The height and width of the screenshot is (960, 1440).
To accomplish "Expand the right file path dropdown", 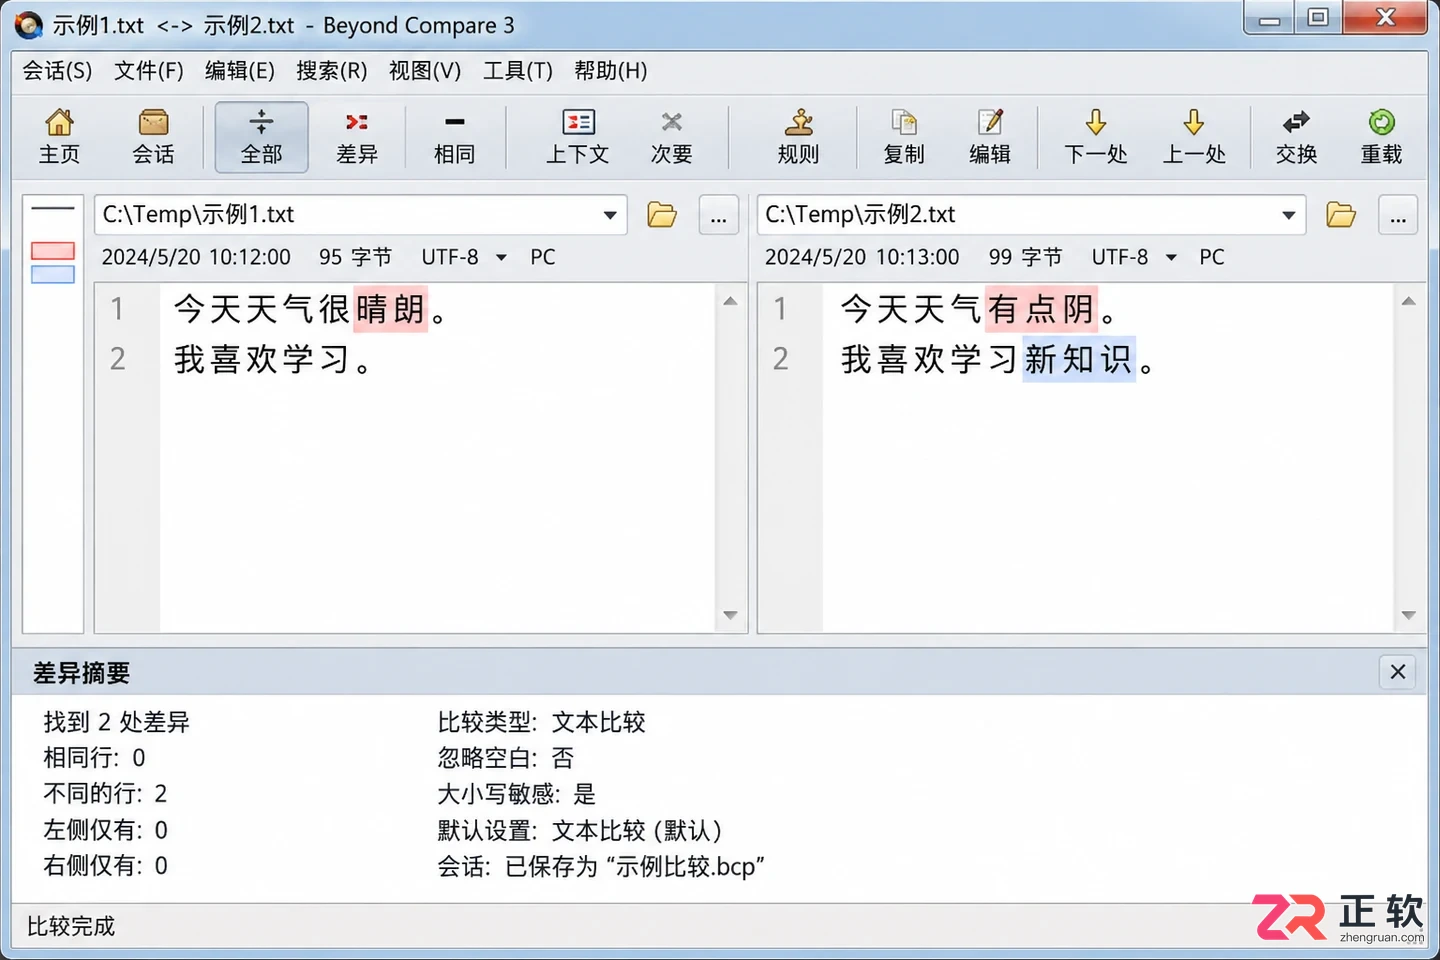I will pyautogui.click(x=1288, y=215).
